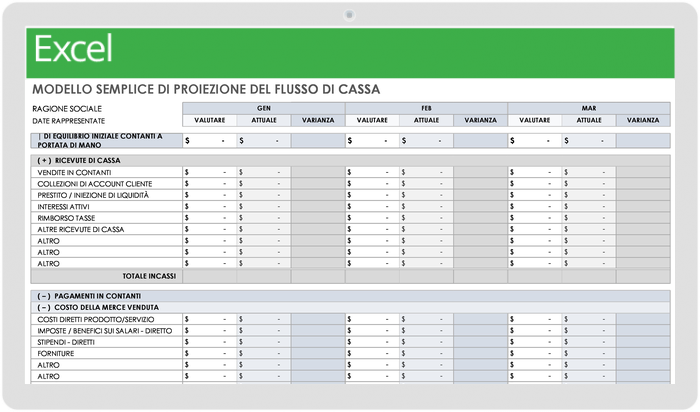
Task: Select MAR VARIANZA column header
Action: (x=643, y=120)
